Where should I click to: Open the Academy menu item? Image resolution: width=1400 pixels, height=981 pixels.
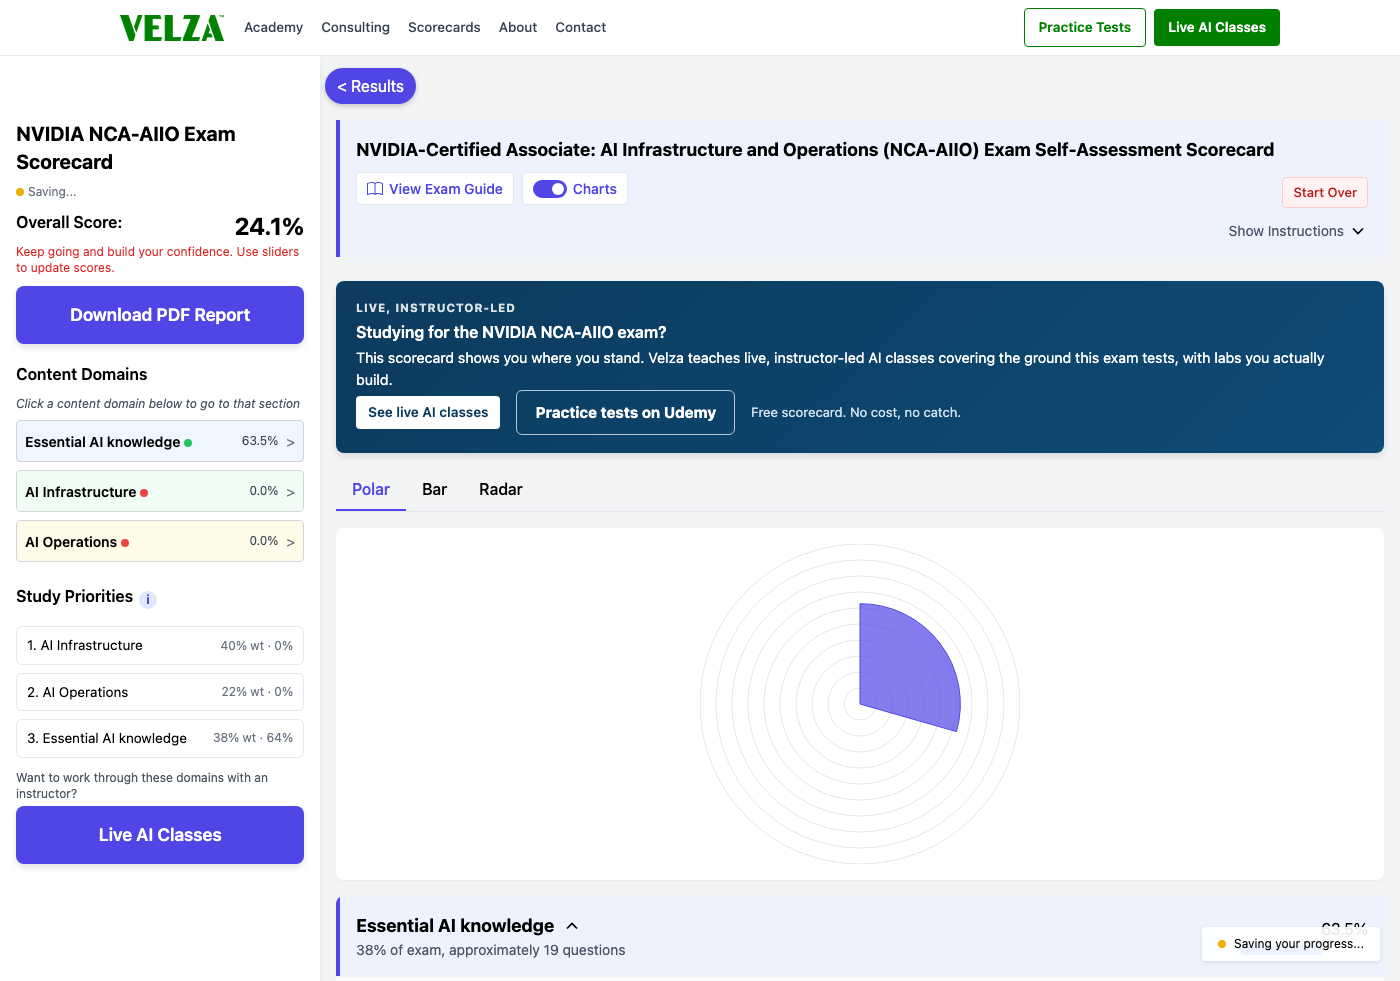pyautogui.click(x=273, y=27)
